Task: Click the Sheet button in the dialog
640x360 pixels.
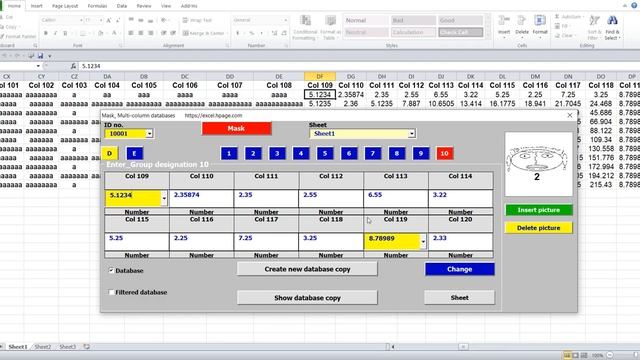Action: [x=460, y=298]
